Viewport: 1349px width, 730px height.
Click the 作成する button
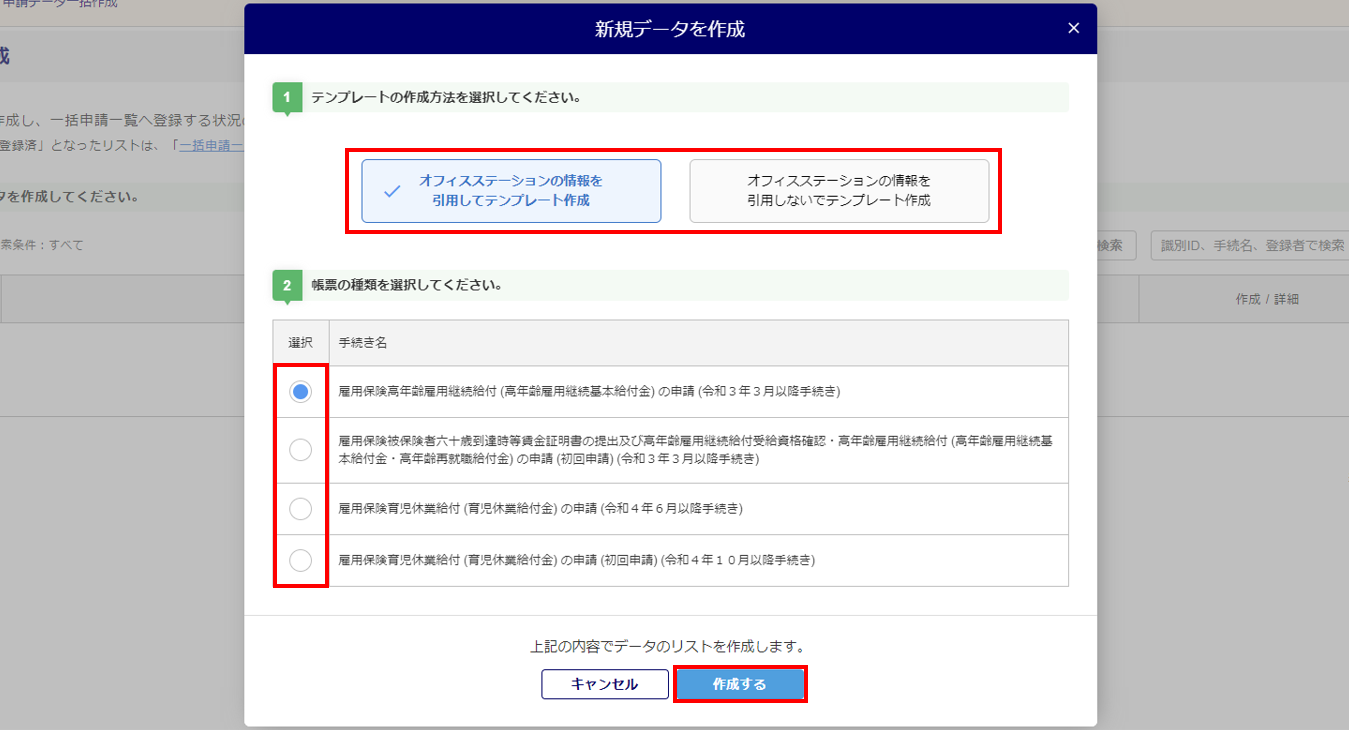[x=740, y=684]
